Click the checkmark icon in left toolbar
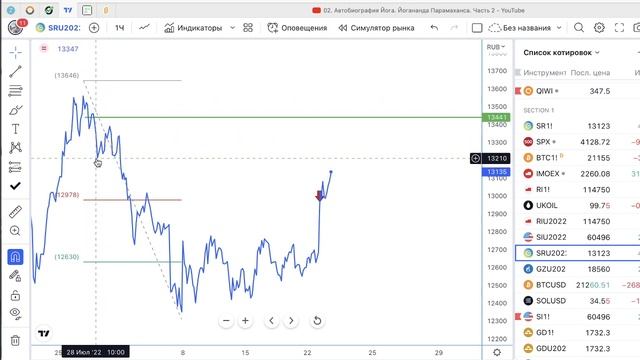The image size is (640, 360). point(16,186)
